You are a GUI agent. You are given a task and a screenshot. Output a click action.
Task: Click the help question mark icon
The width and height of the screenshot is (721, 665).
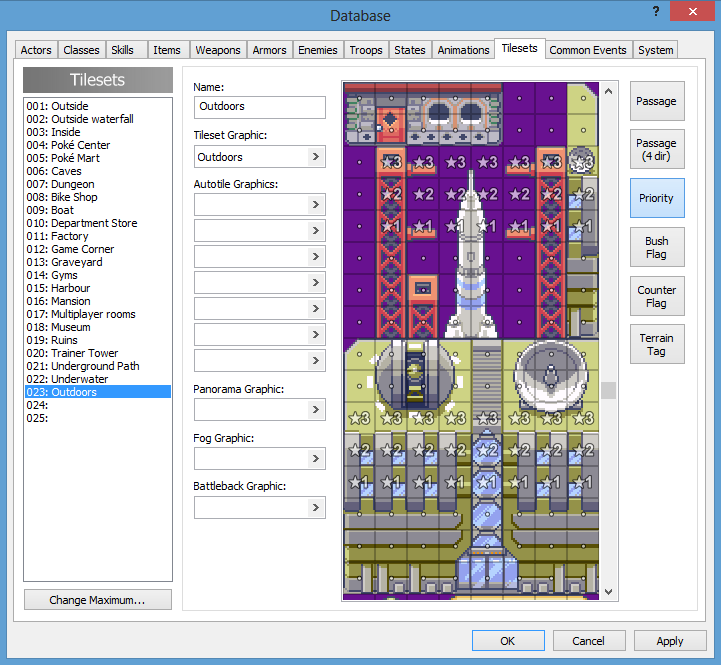click(x=656, y=11)
